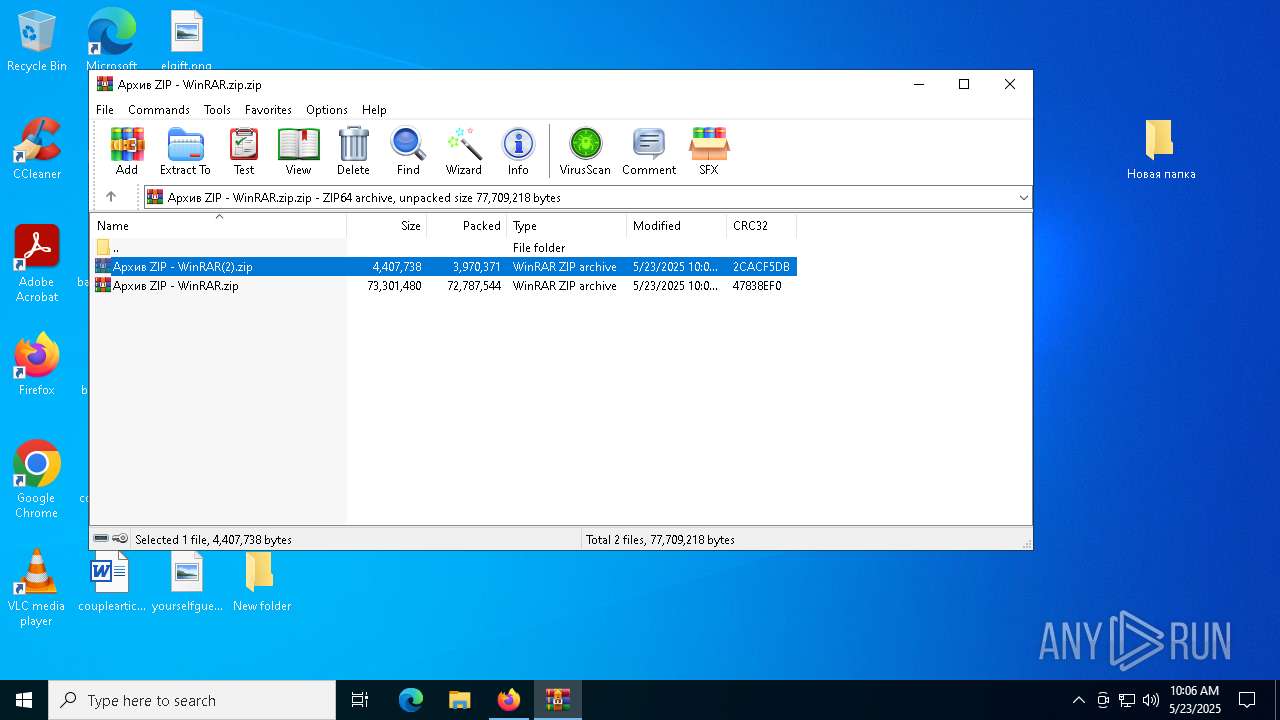Screen dimensions: 1280x720
Task: Open the taskbar clock and date
Action: 1195,700
